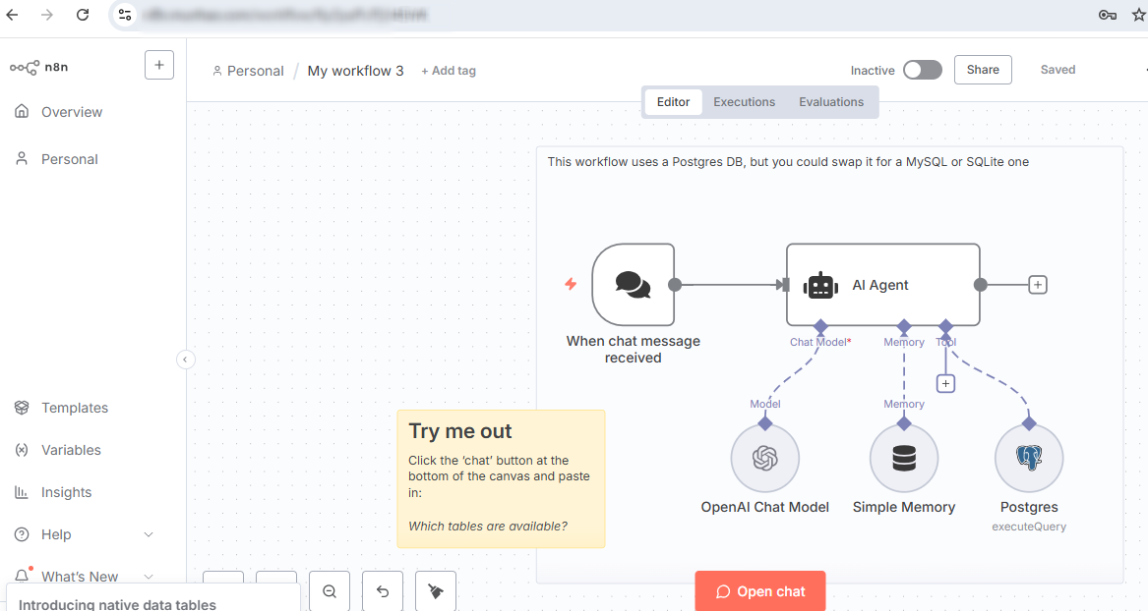The image size is (1148, 611).
Task: Add node after AI Agent output
Action: [1037, 285]
